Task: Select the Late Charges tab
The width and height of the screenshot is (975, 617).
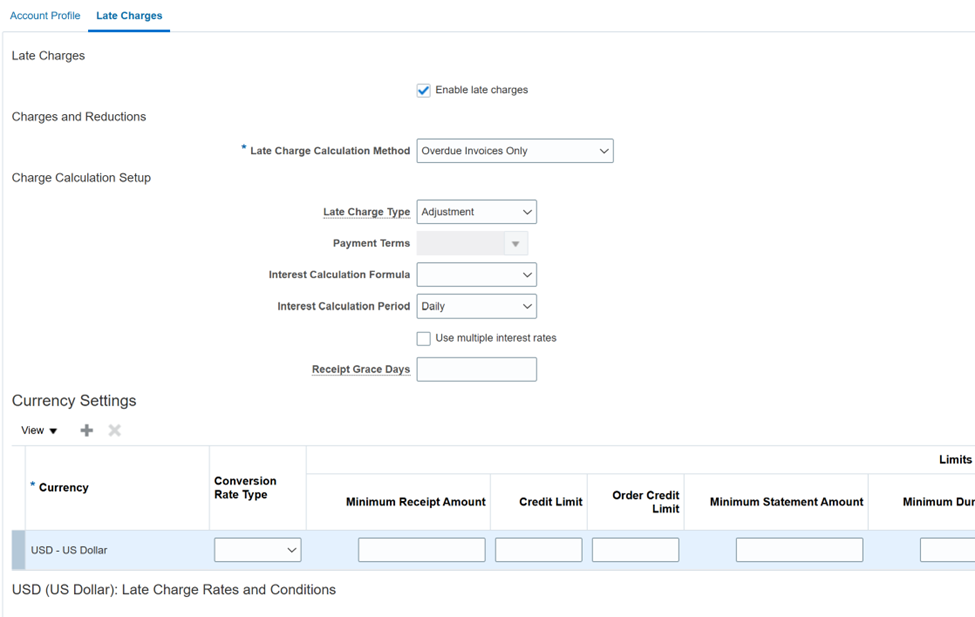Action: tap(129, 16)
